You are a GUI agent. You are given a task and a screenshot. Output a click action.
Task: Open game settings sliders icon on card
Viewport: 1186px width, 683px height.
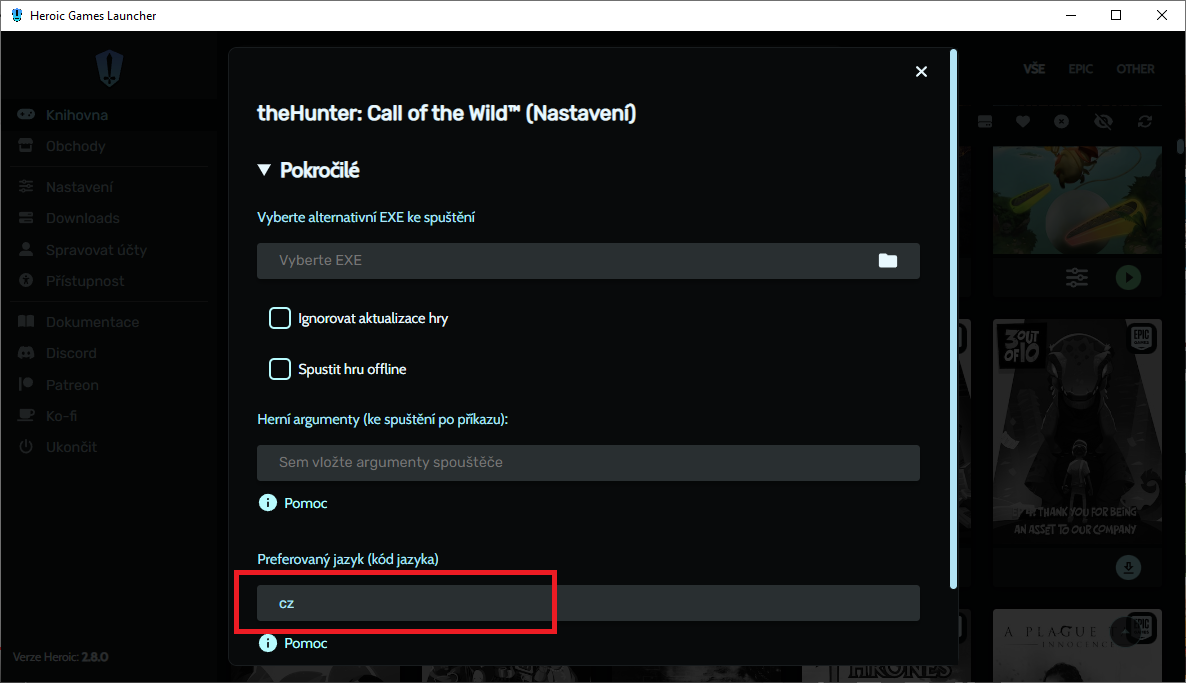click(1077, 277)
